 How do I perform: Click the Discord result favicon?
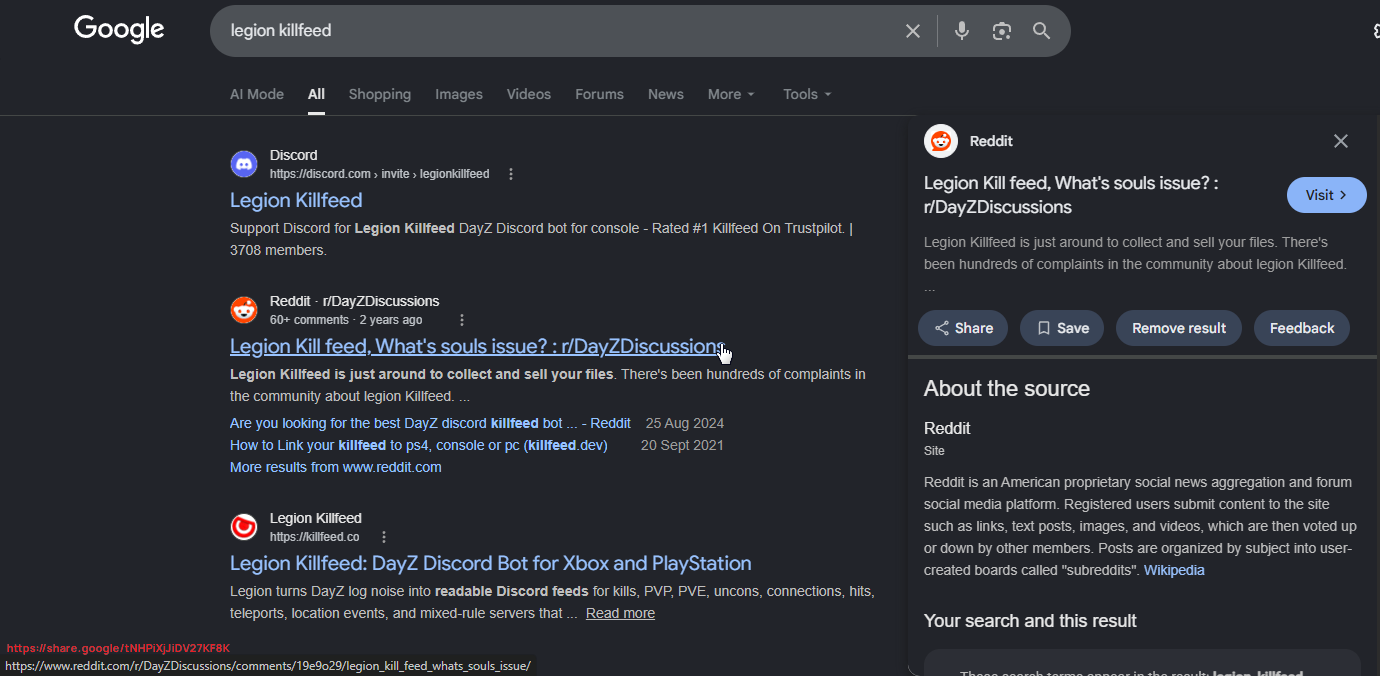(244, 164)
